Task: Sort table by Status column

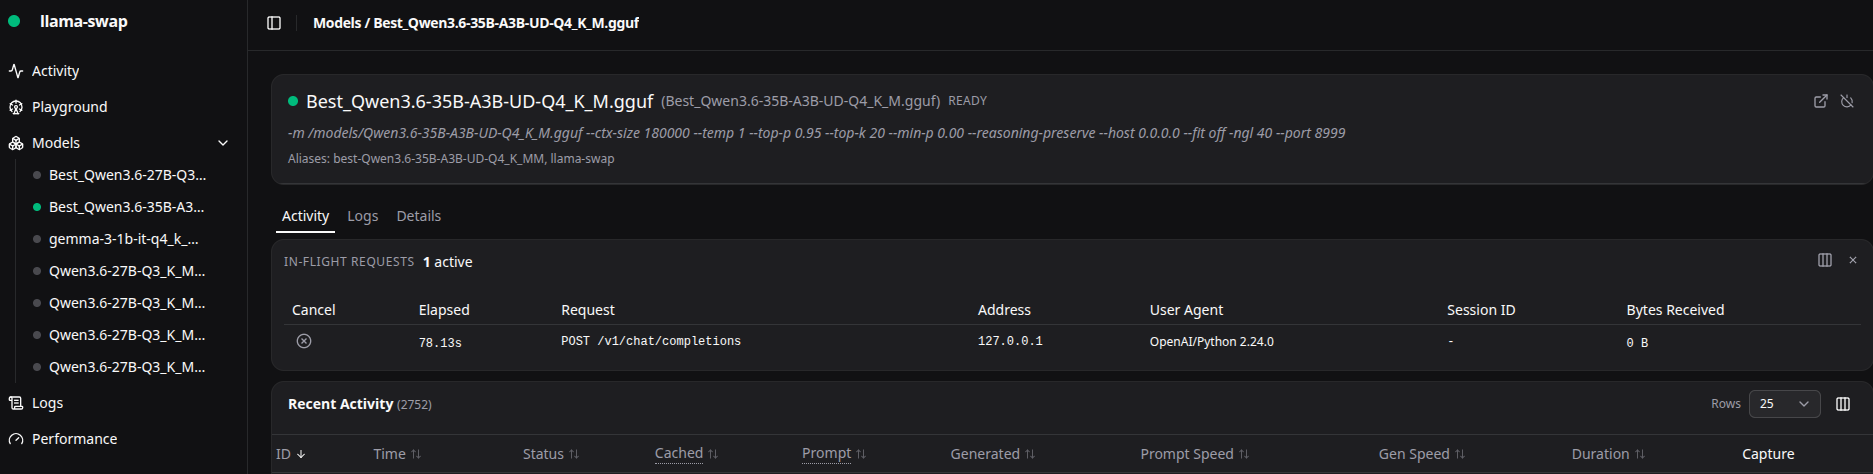Action: click(551, 454)
